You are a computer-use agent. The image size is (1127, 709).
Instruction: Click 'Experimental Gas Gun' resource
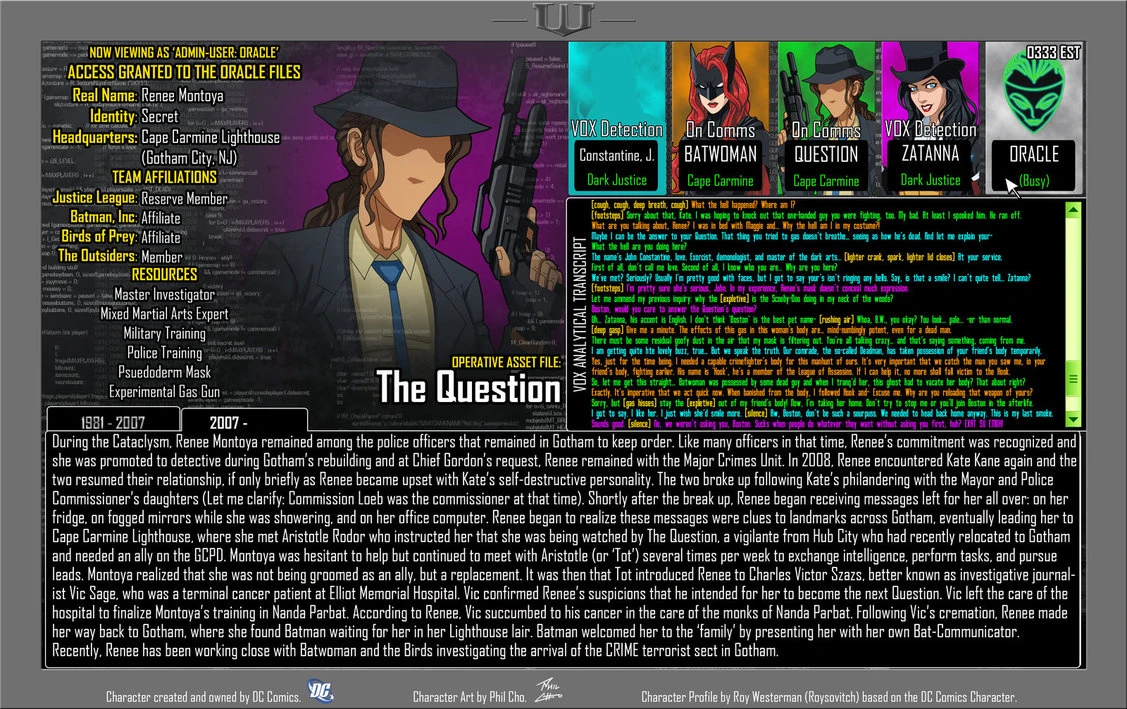[x=164, y=391]
